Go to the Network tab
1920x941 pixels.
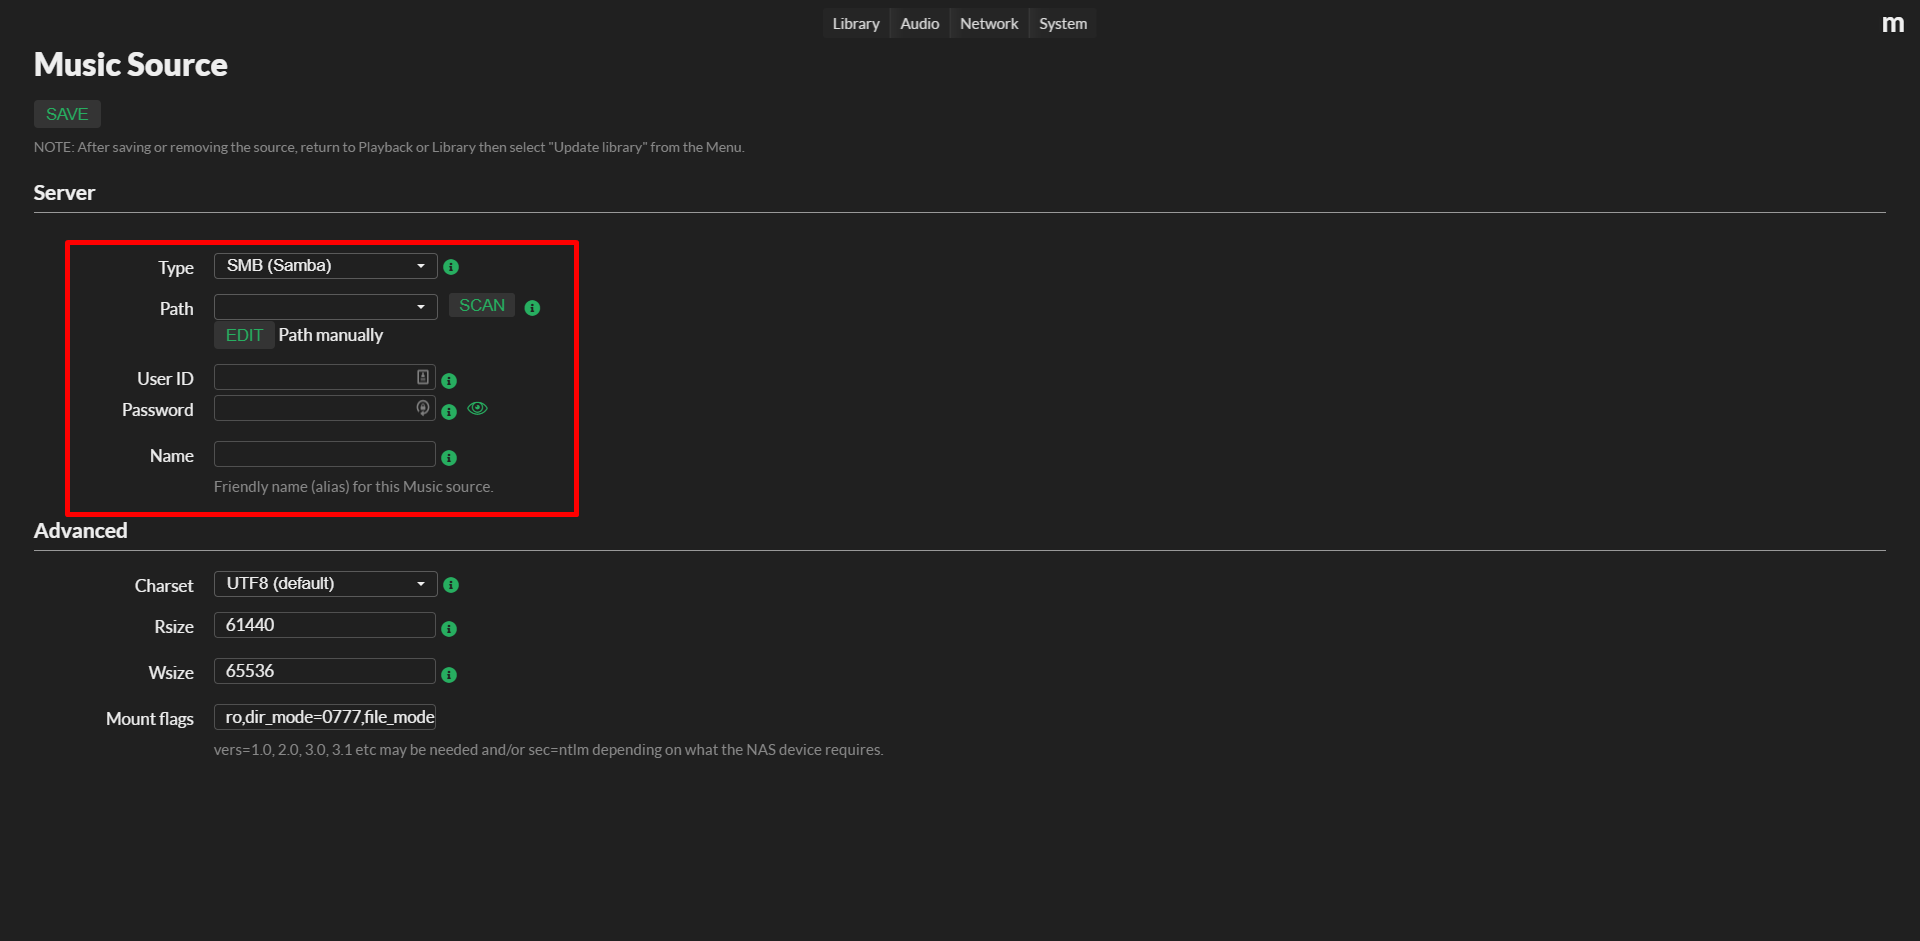[x=989, y=24]
